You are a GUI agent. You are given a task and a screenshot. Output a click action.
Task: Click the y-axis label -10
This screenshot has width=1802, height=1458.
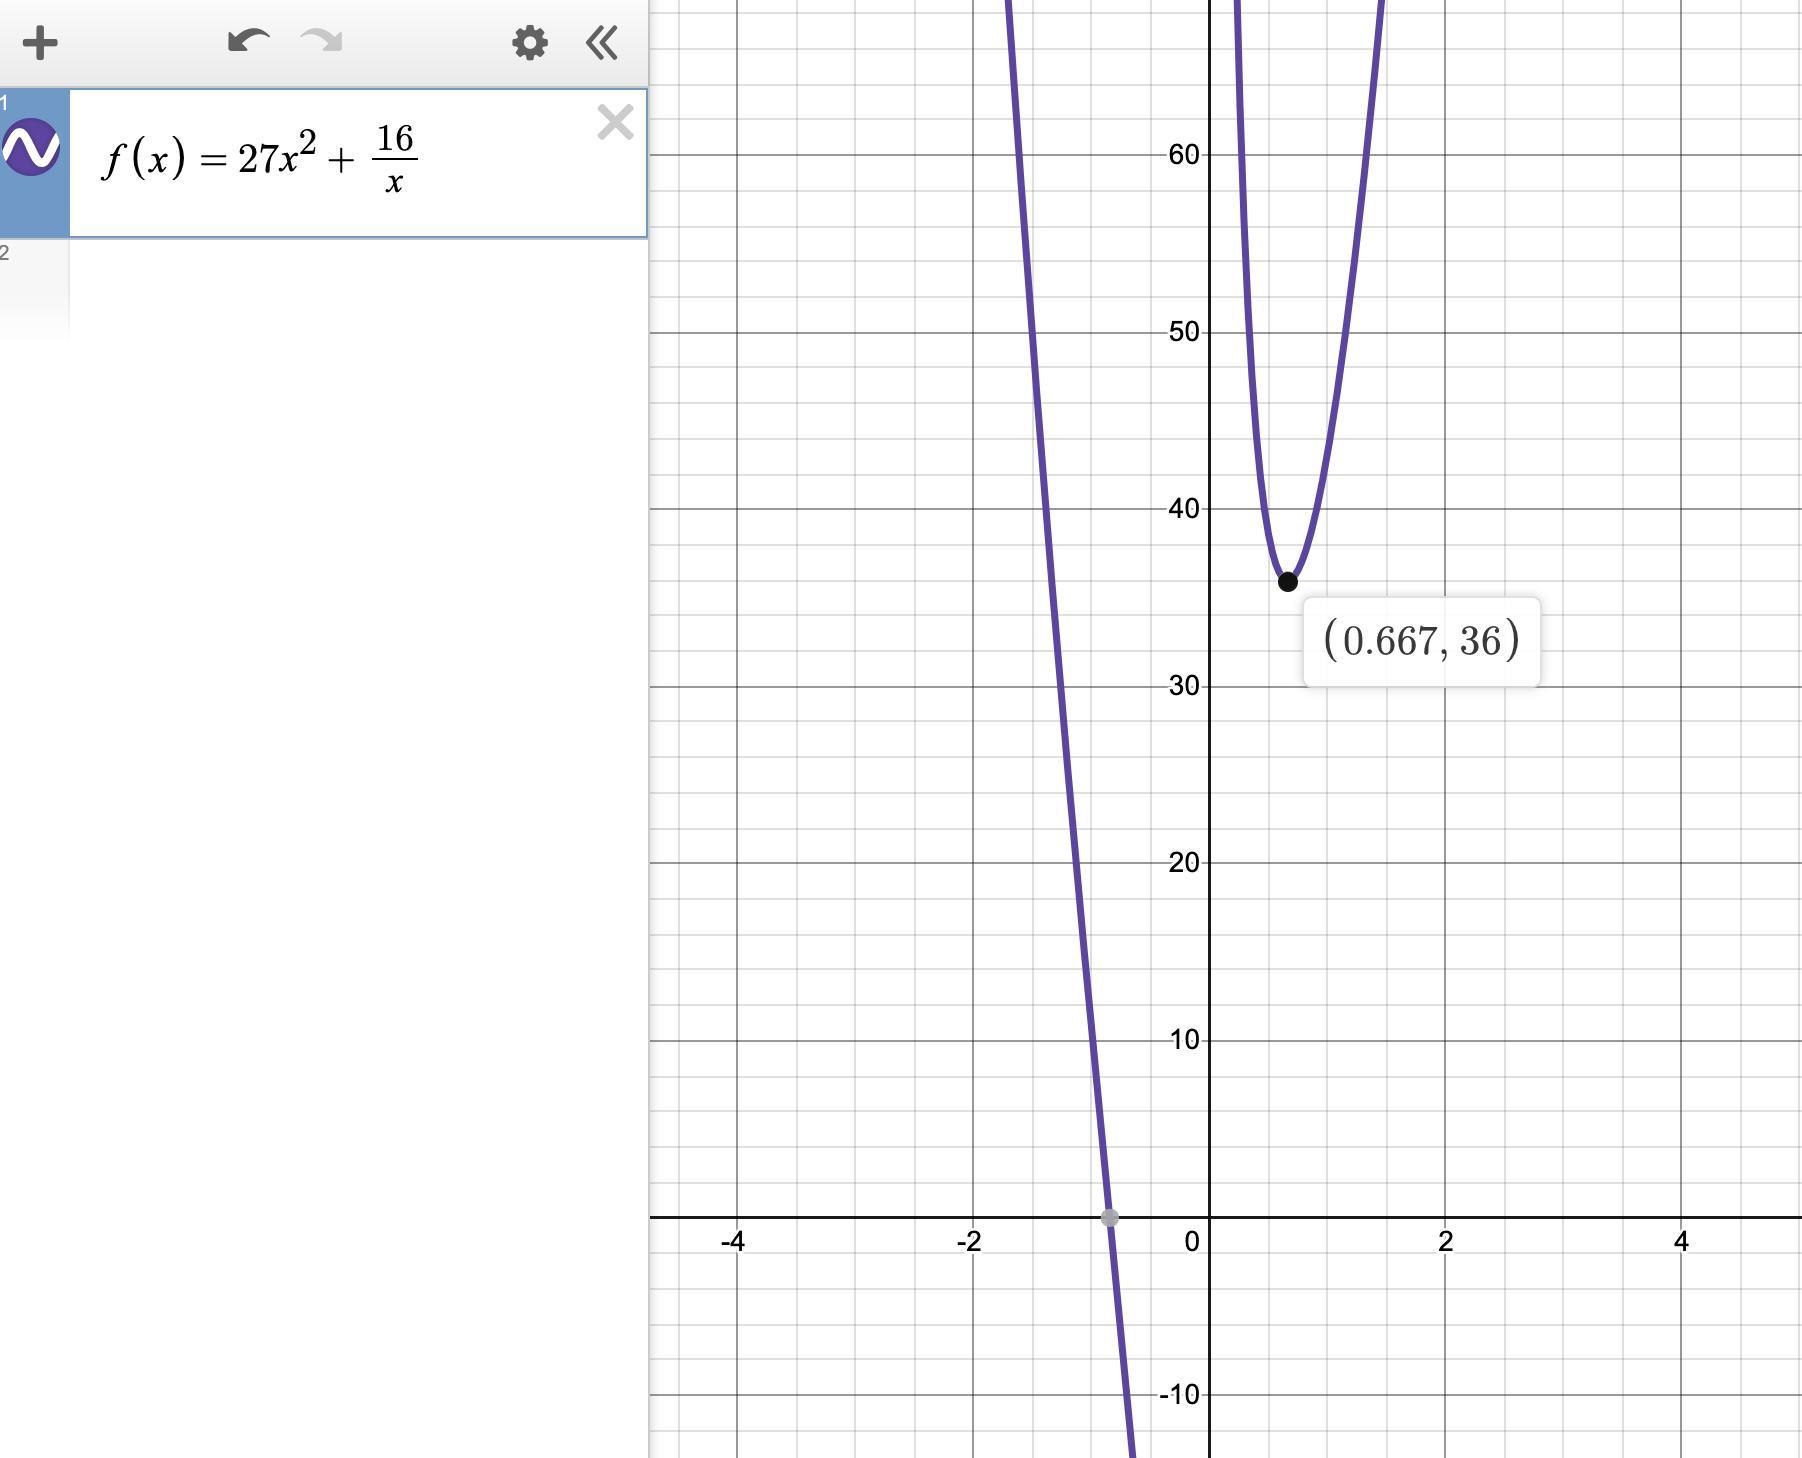[1179, 1394]
